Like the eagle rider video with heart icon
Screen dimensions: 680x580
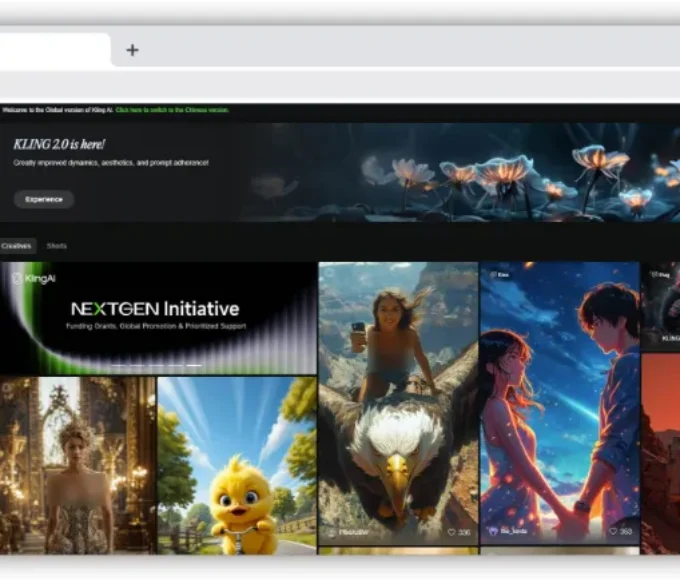click(452, 532)
